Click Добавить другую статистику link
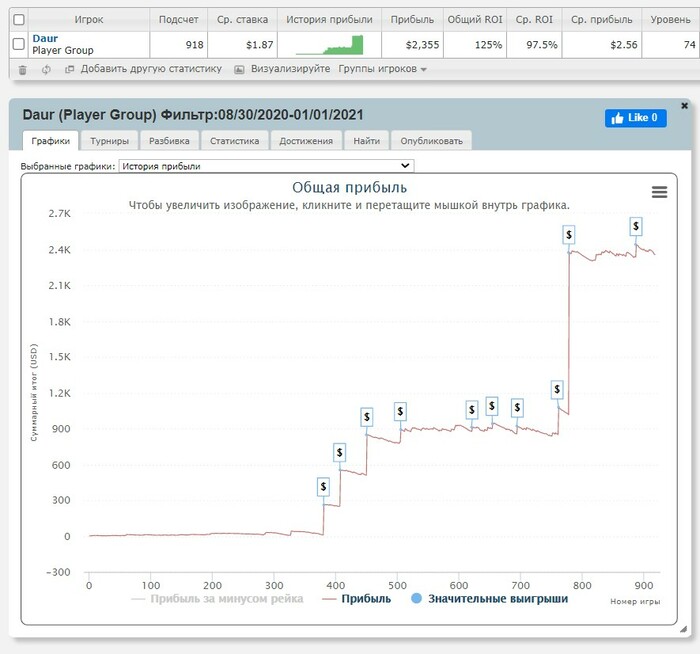Screen dimensions: 700x654 [151, 69]
